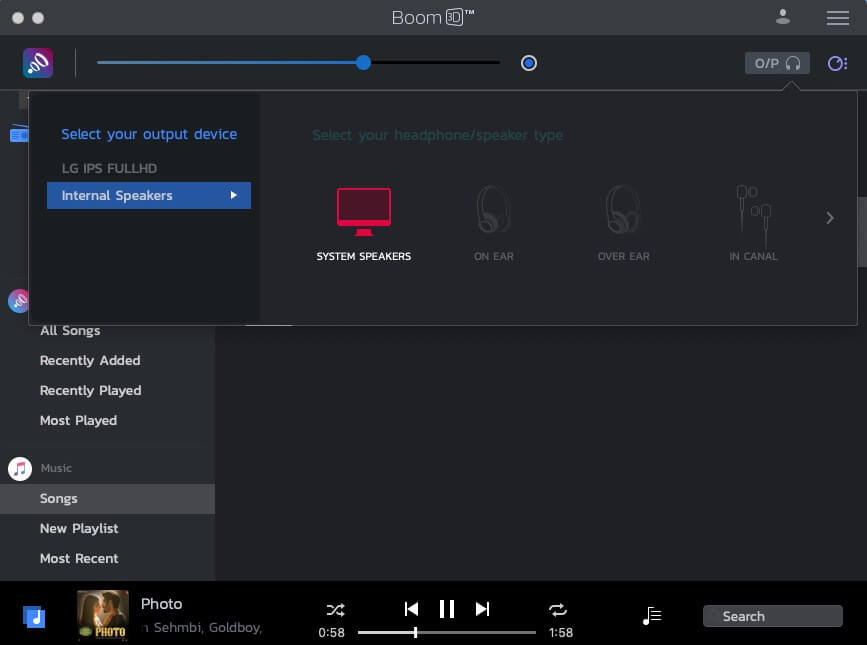Expand Internal Speakers submenu arrow

[x=234, y=195]
